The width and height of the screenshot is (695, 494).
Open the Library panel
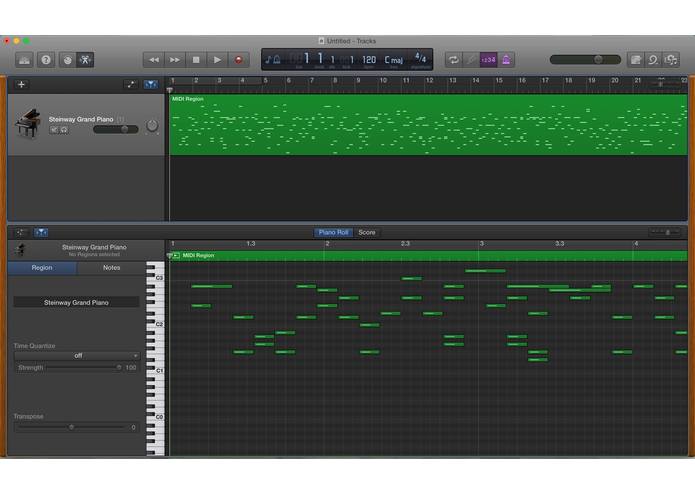tap(24, 60)
